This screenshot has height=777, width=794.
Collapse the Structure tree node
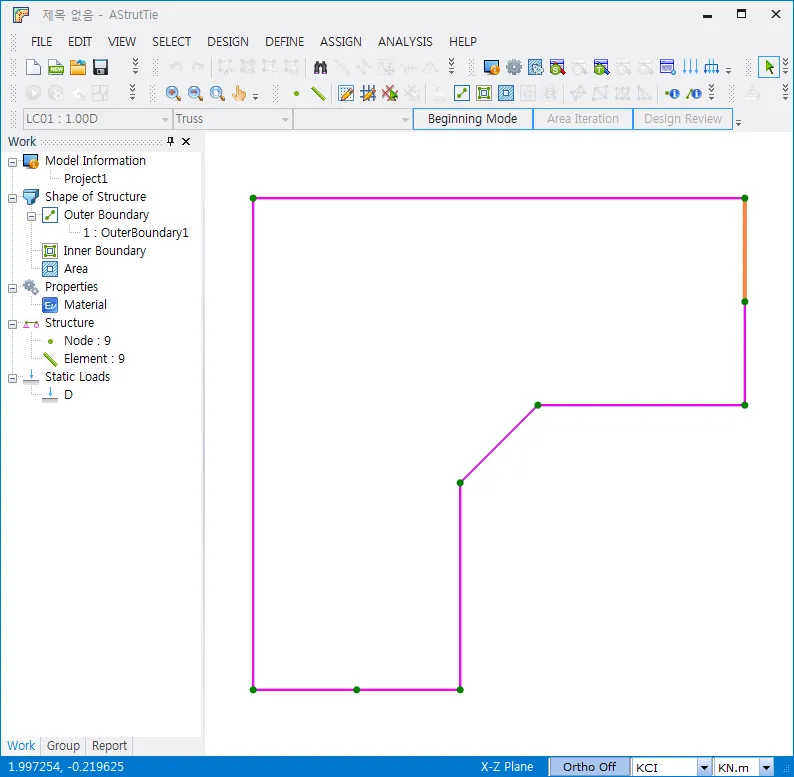pyautogui.click(x=12, y=324)
